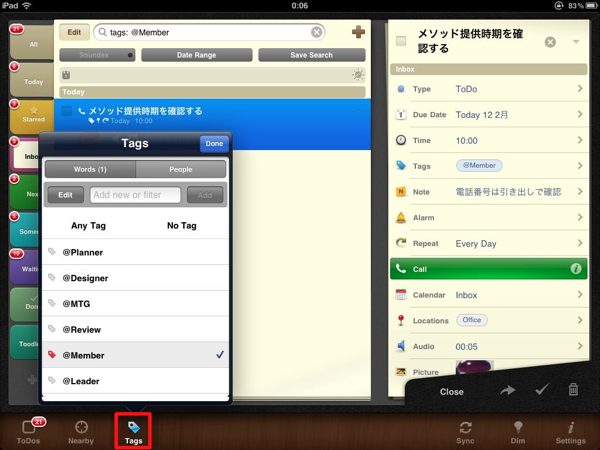The height and width of the screenshot is (450, 600).
Task: Tap the forward arrow share icon
Action: click(x=507, y=390)
